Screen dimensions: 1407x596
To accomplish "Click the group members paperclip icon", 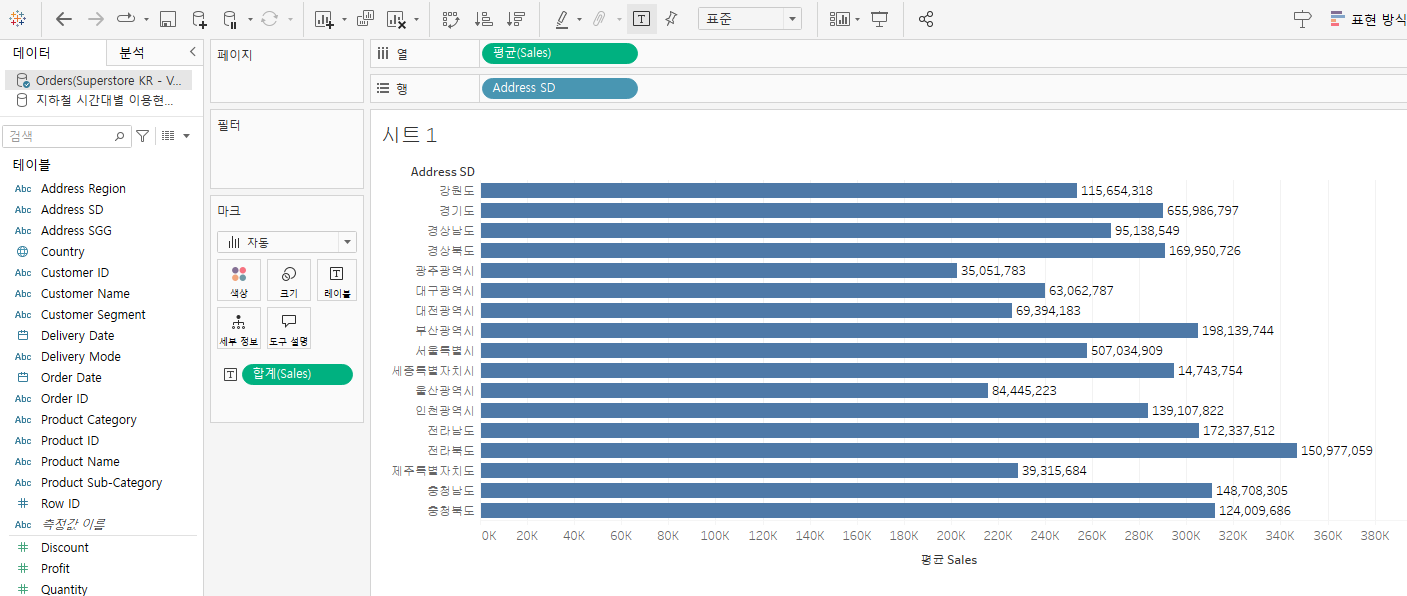I will pyautogui.click(x=600, y=19).
